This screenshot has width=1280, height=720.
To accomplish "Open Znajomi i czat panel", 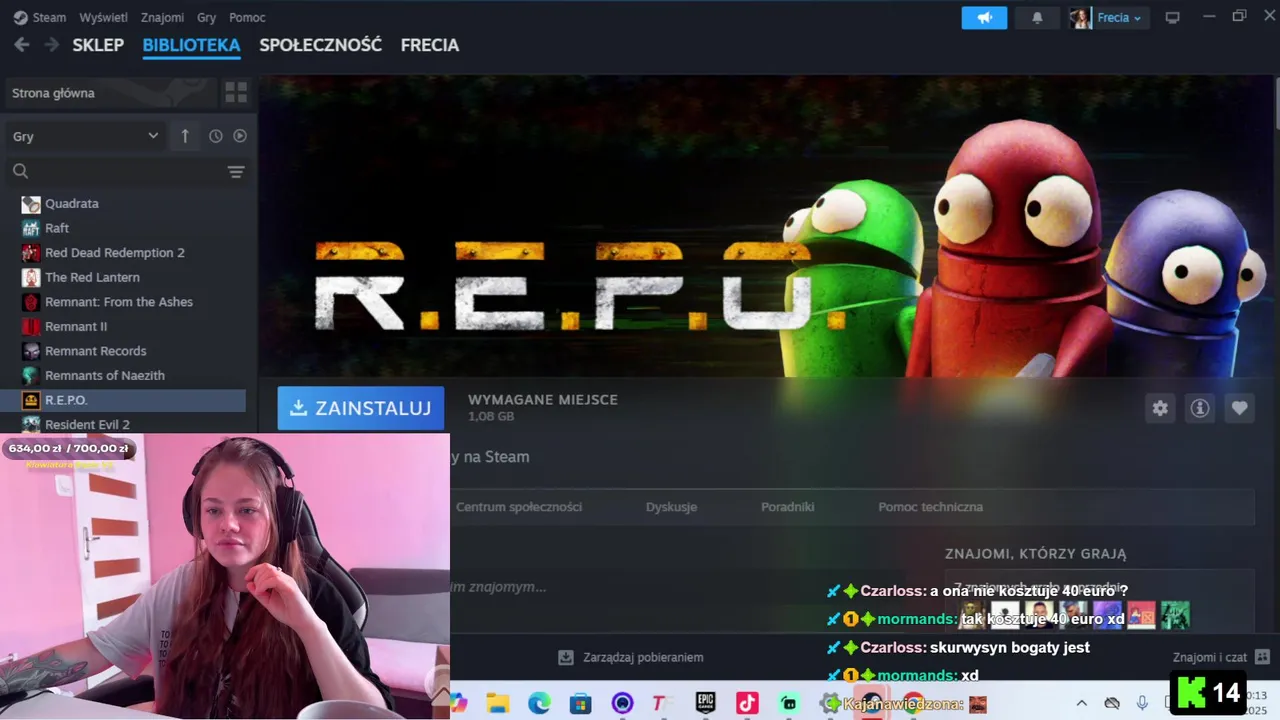I will (1221, 657).
